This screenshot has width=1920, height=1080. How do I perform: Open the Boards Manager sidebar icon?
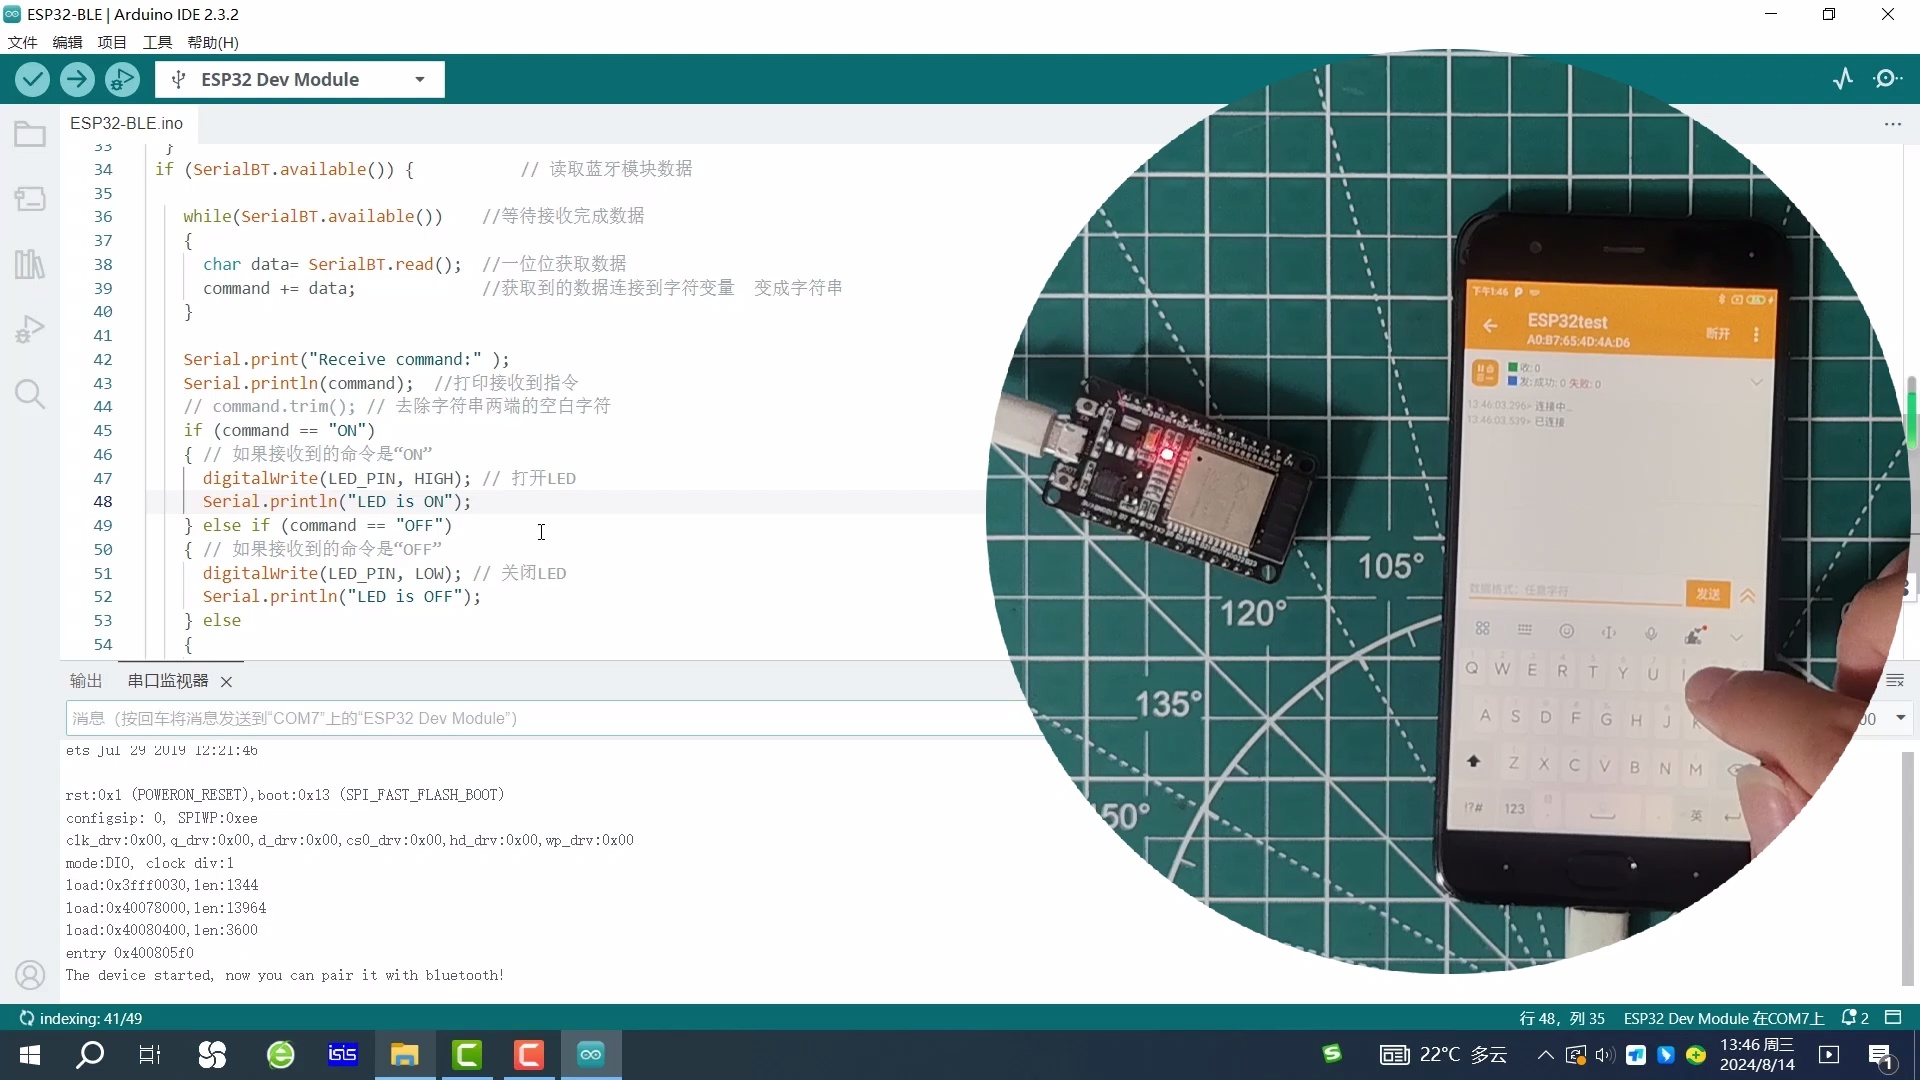(x=29, y=198)
